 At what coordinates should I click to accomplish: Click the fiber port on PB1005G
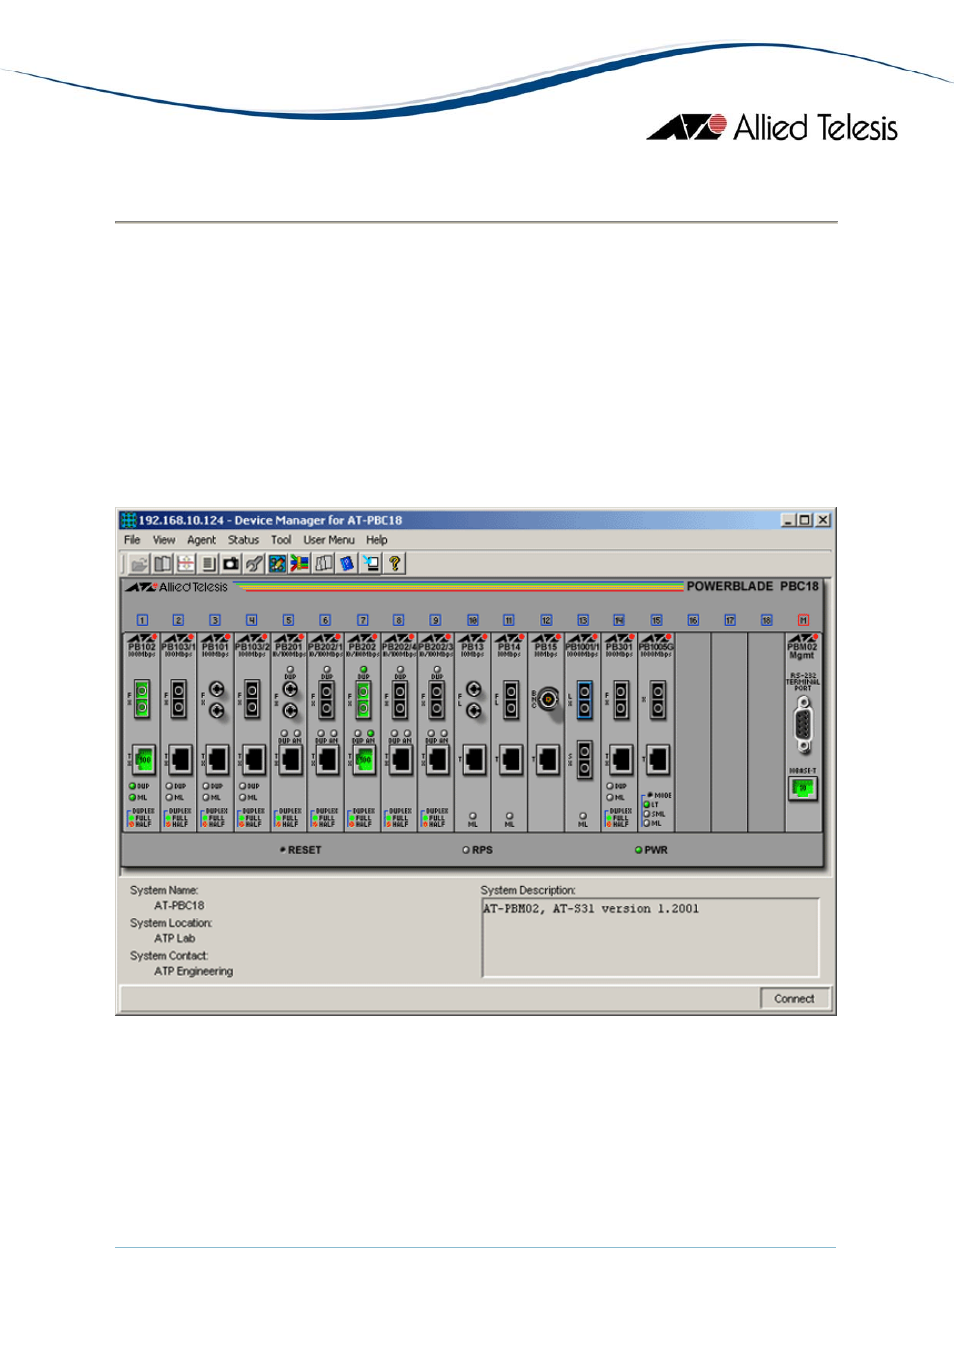tap(658, 699)
